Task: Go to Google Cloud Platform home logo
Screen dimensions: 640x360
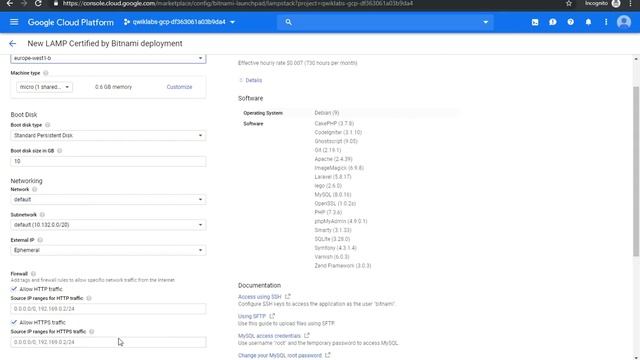Action: point(71,22)
